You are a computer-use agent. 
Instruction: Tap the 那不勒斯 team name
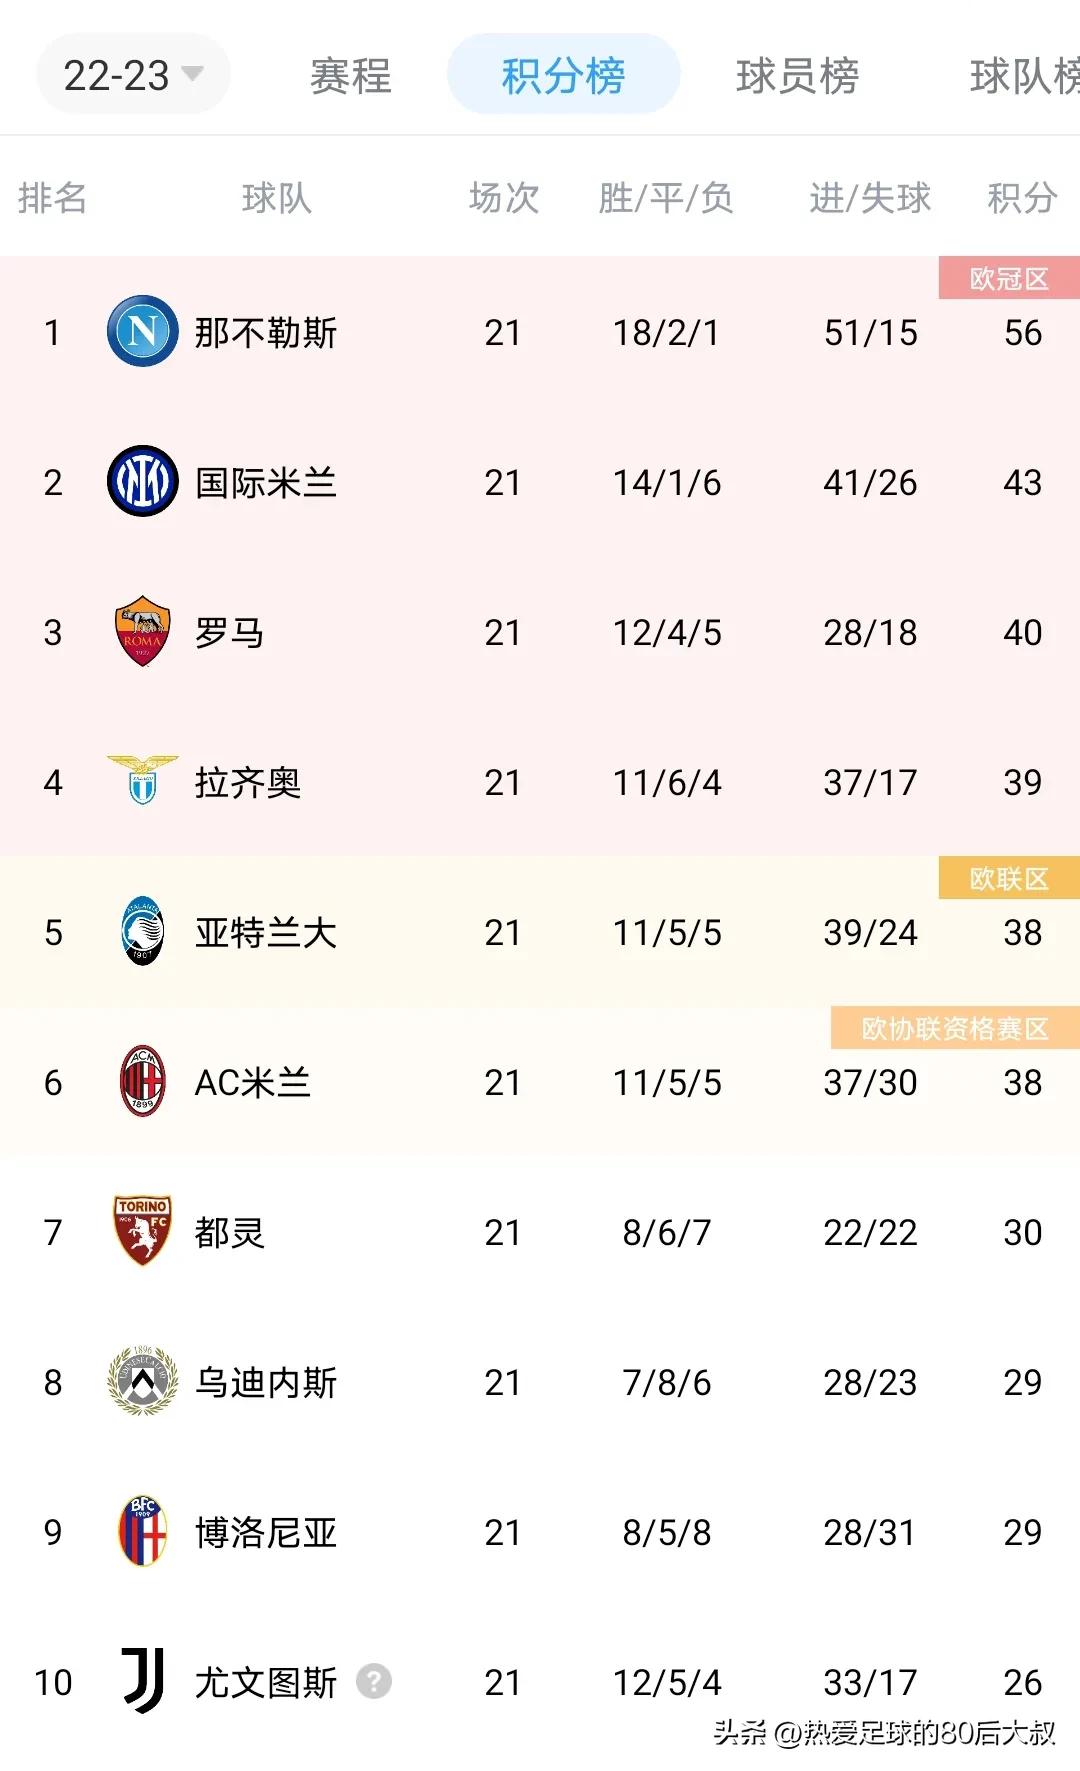266,333
